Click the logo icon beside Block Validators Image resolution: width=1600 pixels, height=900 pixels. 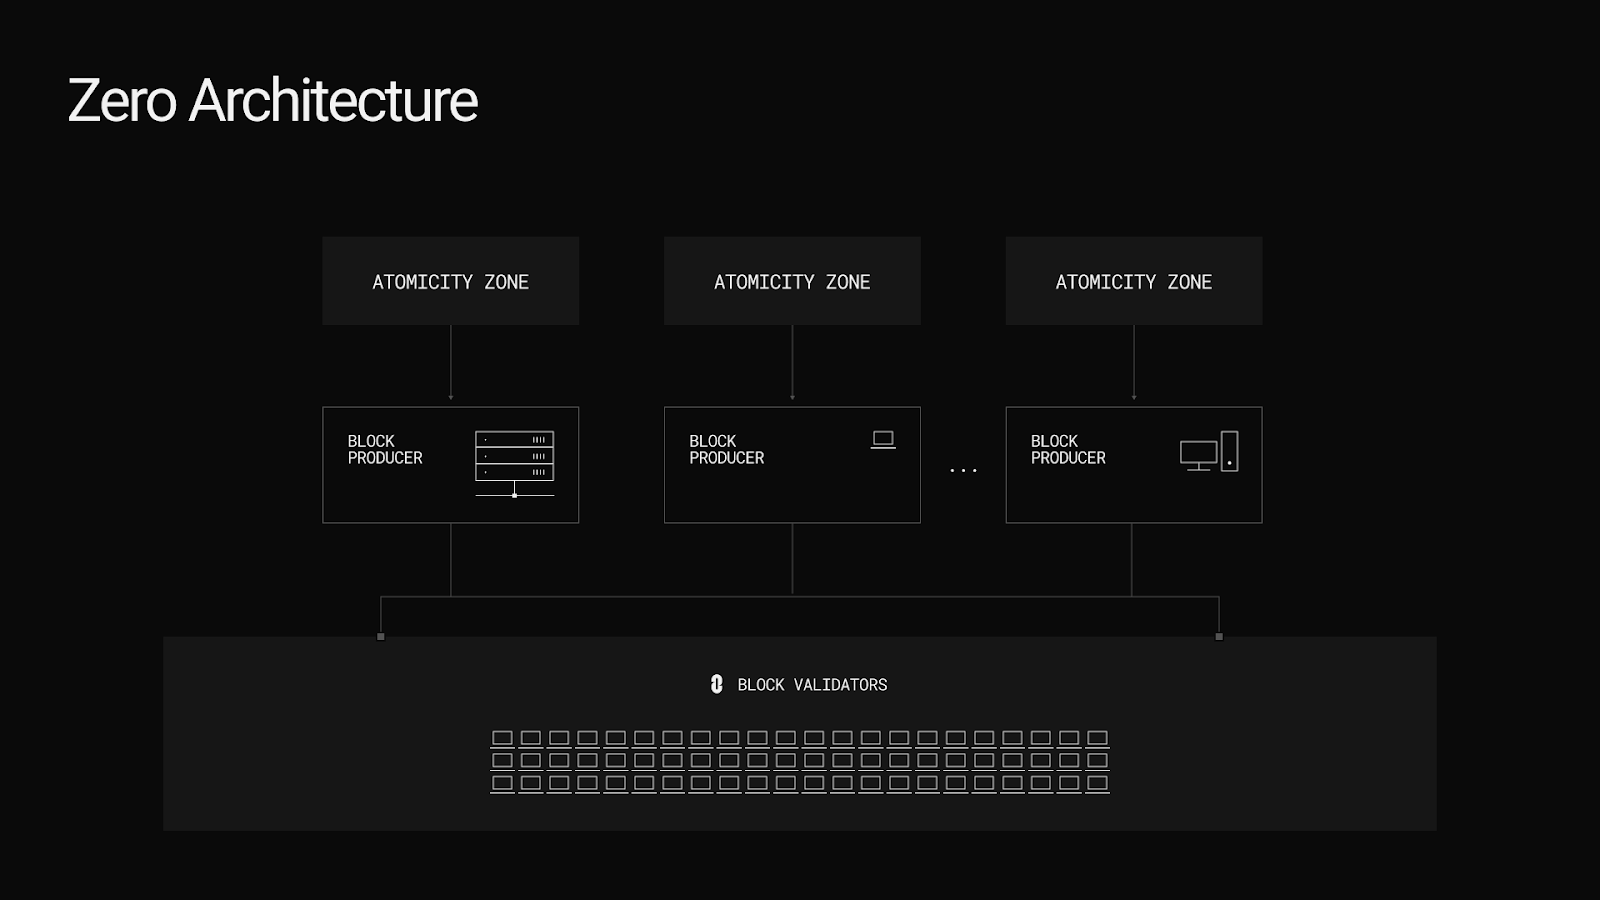pos(716,684)
